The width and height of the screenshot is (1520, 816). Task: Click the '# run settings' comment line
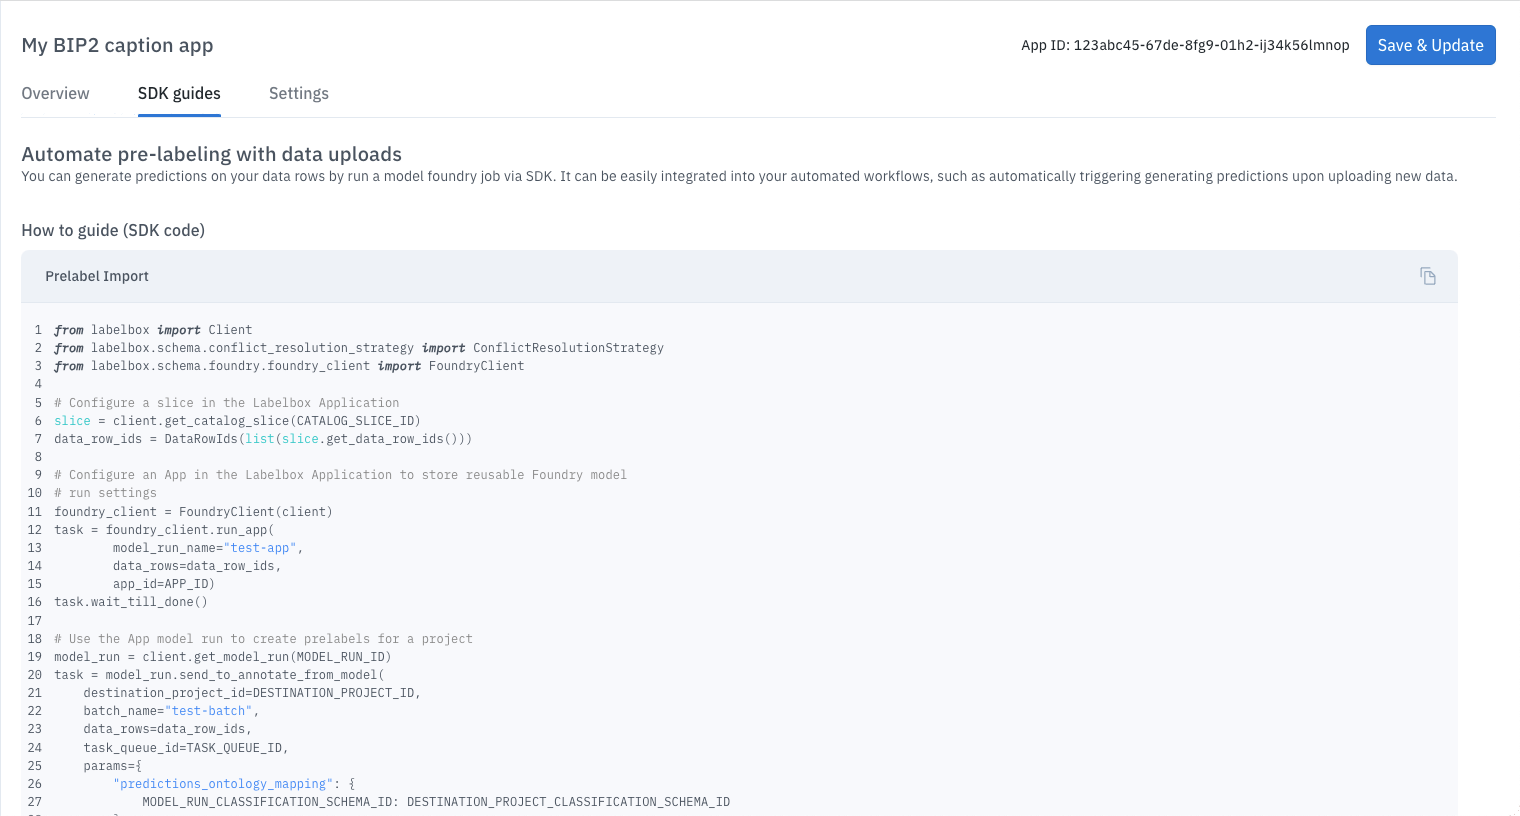(x=105, y=493)
